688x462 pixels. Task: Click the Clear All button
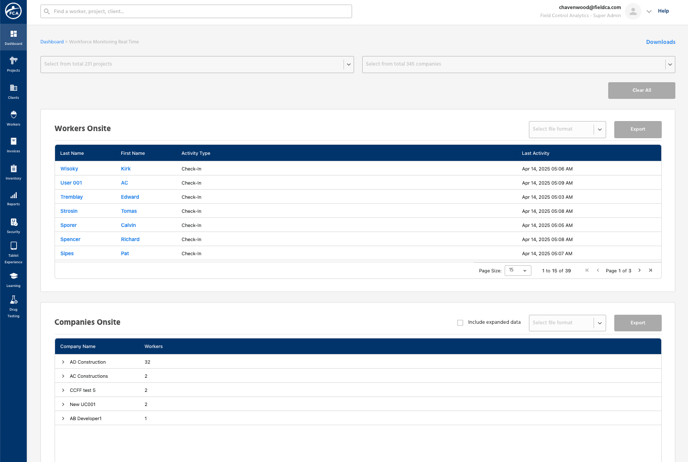pos(641,90)
